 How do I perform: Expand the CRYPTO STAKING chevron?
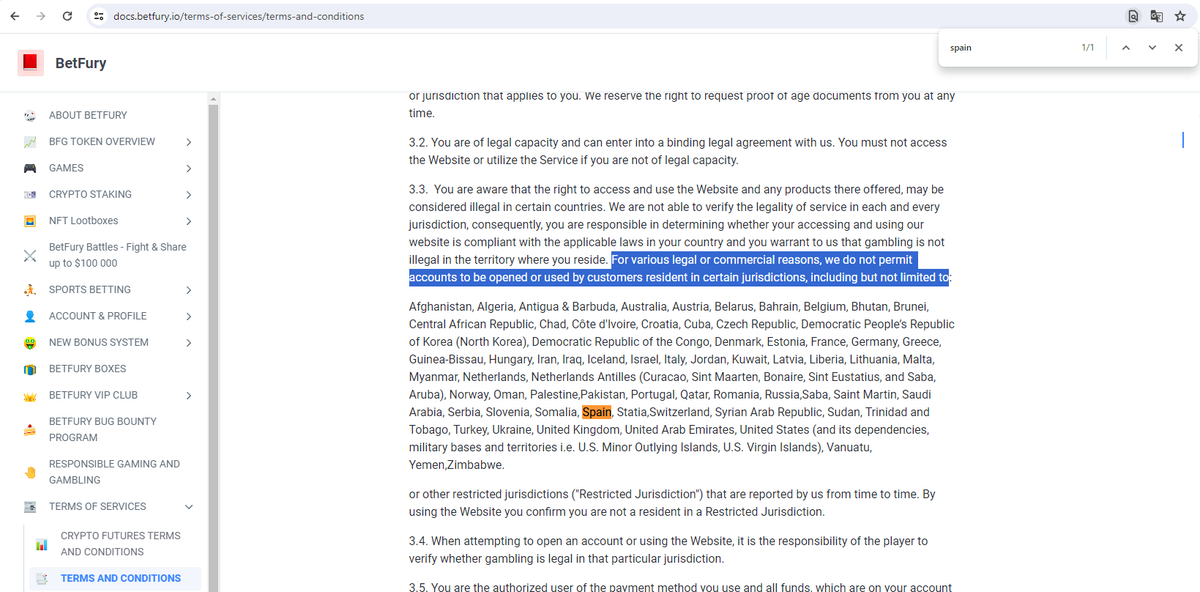pyautogui.click(x=188, y=194)
